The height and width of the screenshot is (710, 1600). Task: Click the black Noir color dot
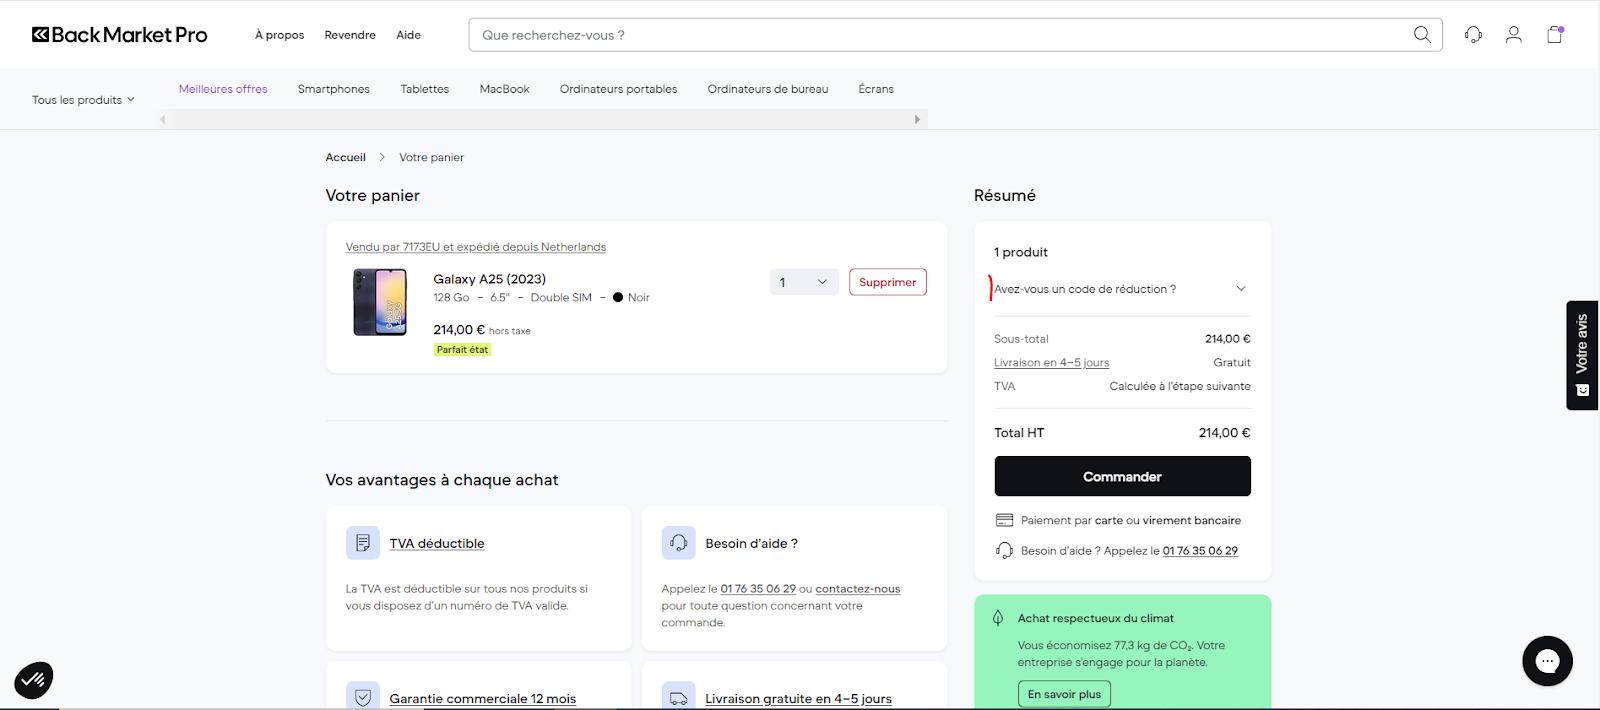click(x=618, y=297)
